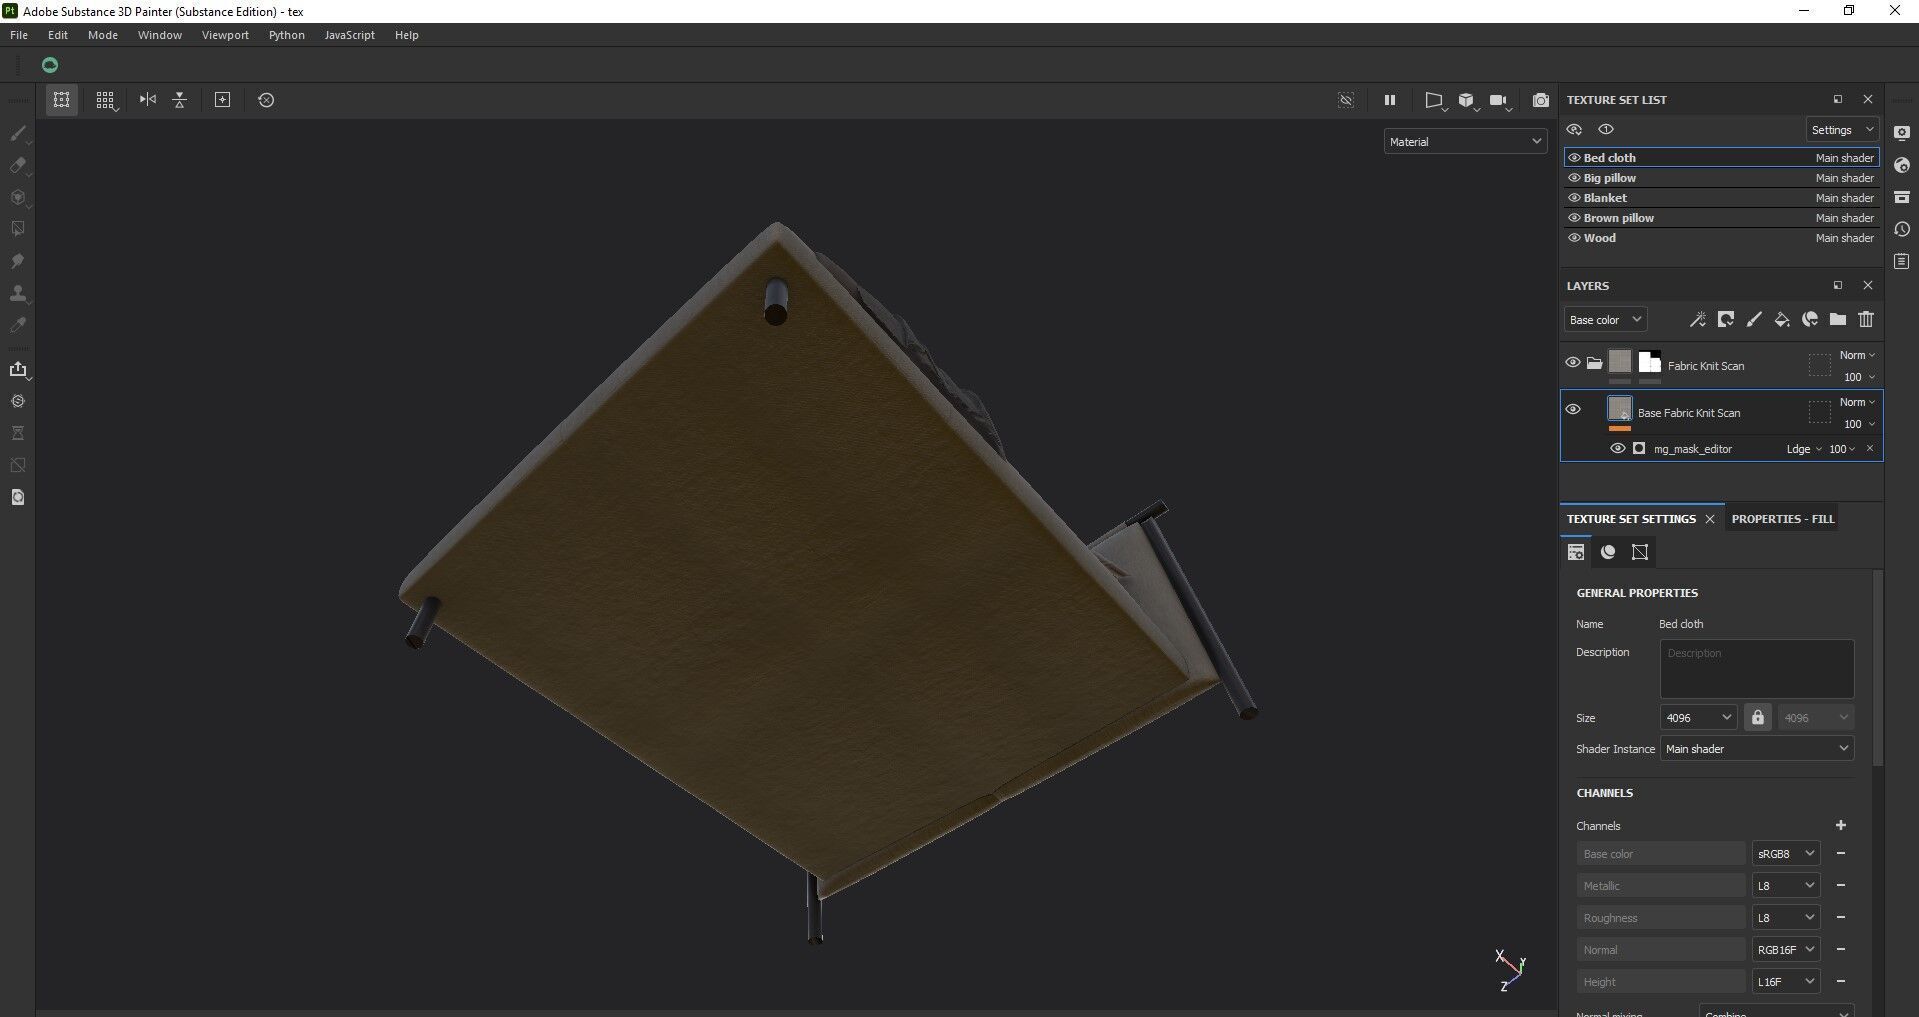The height and width of the screenshot is (1017, 1919).
Task: Select the Paint brush tool in left toolbar
Action: [x=17, y=133]
